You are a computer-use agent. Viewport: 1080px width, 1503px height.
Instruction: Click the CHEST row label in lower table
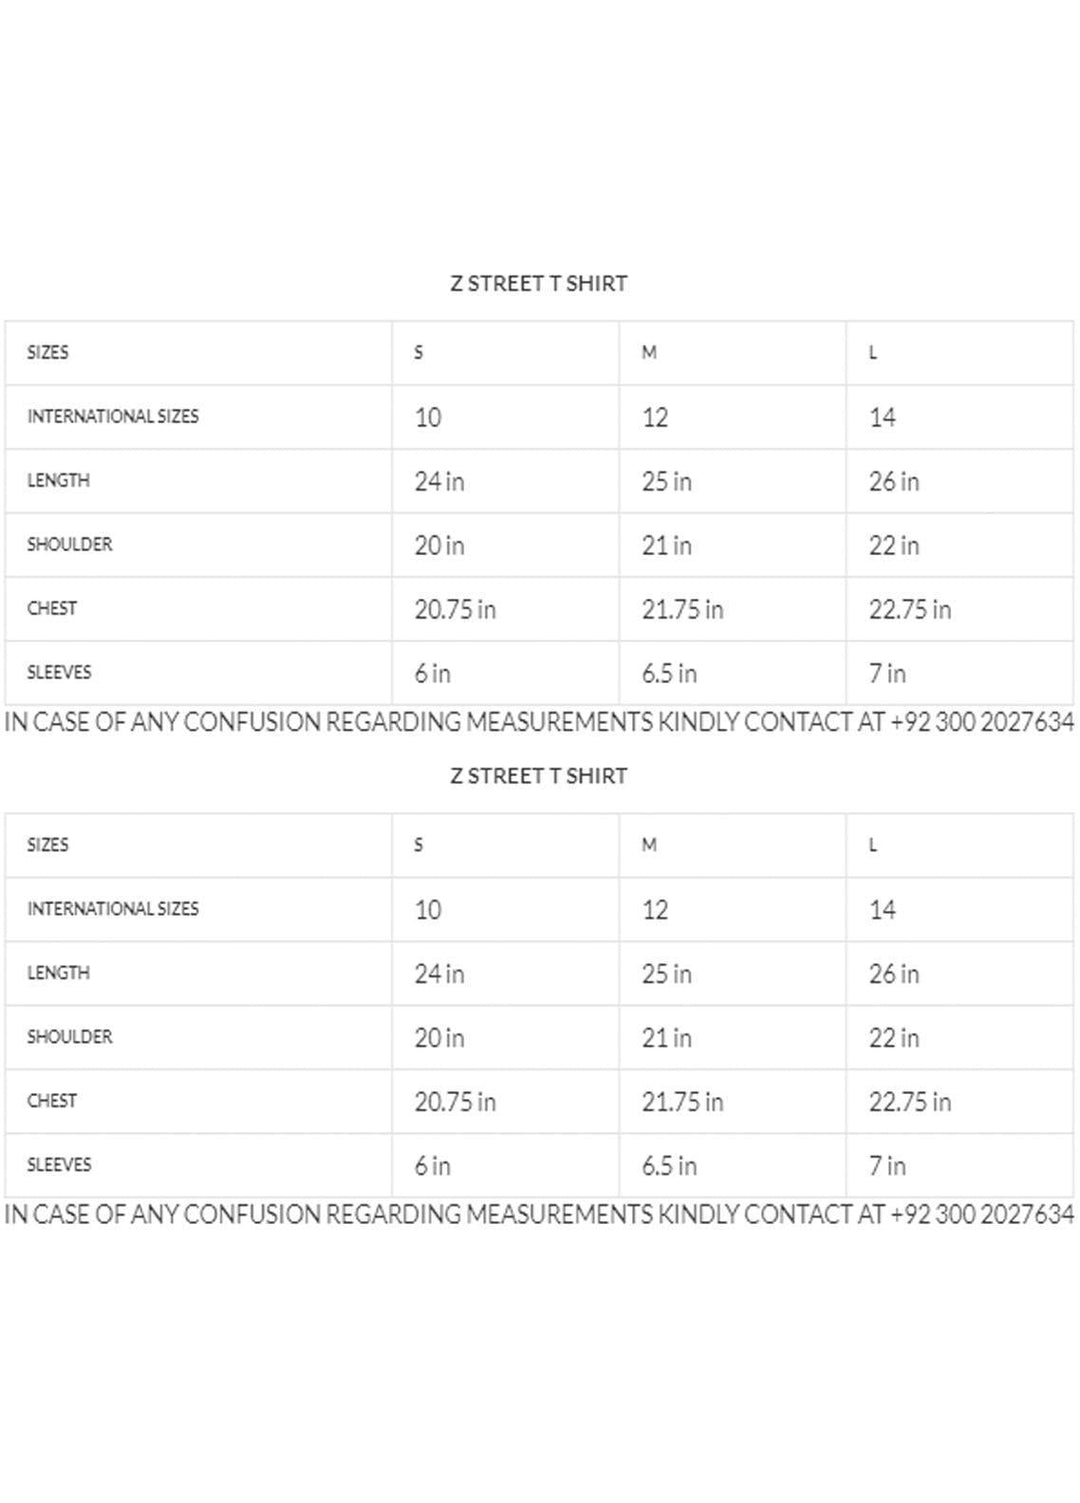pos(52,1101)
